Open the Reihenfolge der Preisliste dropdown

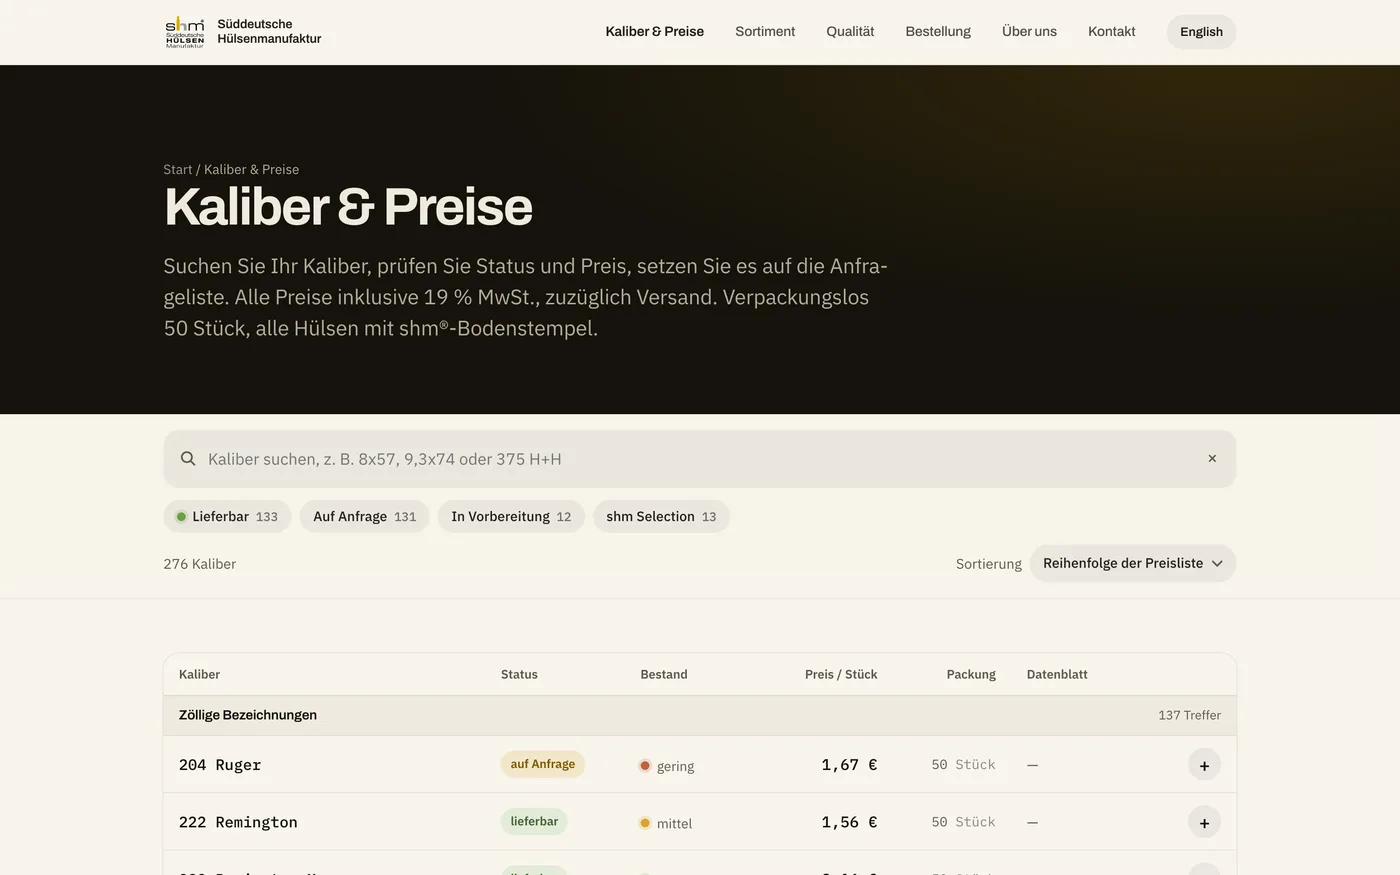pyautogui.click(x=1133, y=563)
